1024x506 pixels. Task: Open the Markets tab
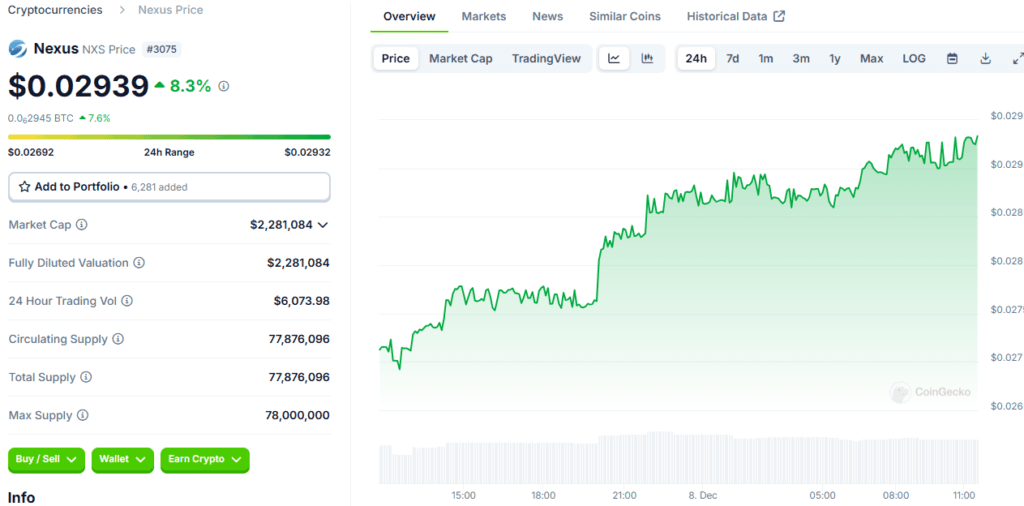[484, 16]
